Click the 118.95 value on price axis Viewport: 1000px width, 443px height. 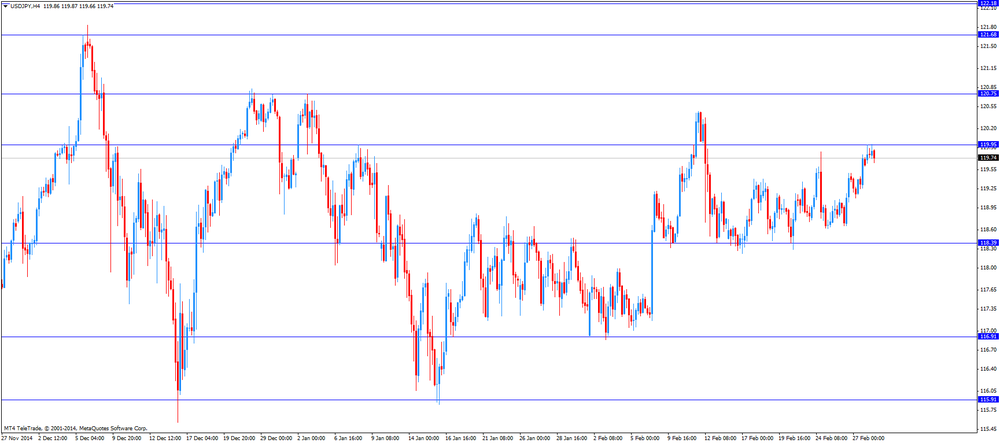point(989,207)
